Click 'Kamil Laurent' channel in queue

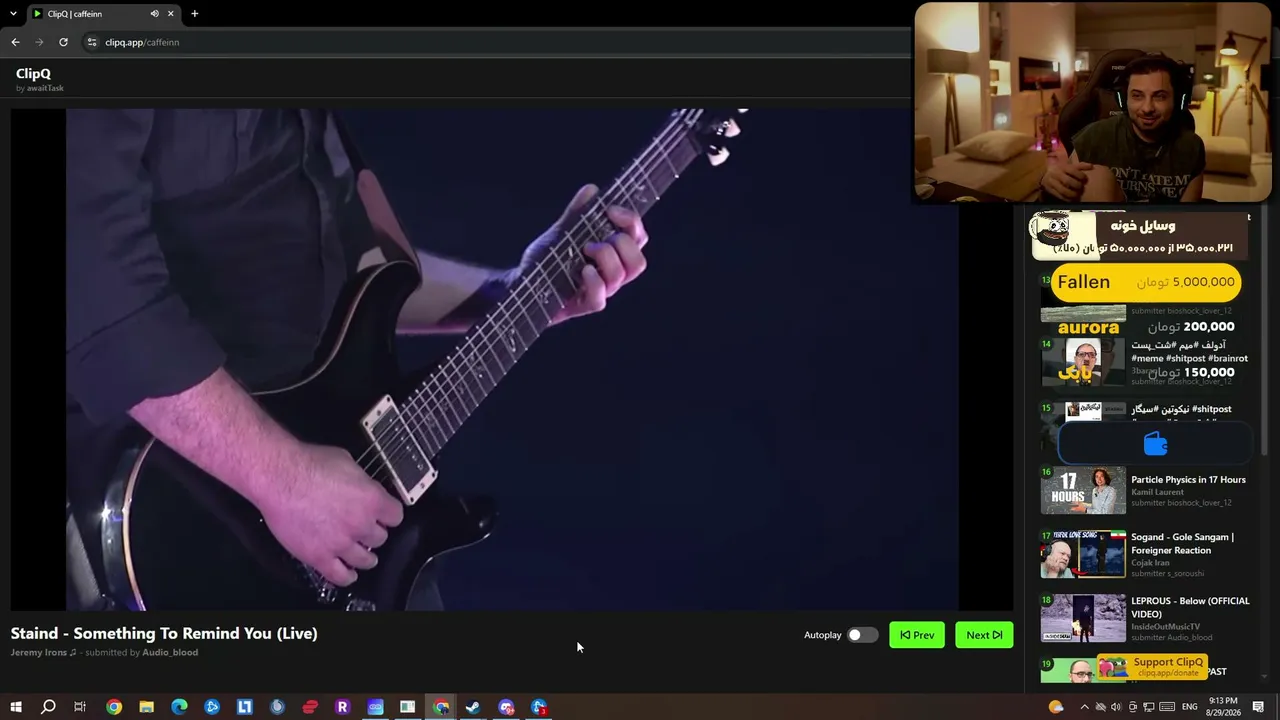tap(1157, 492)
